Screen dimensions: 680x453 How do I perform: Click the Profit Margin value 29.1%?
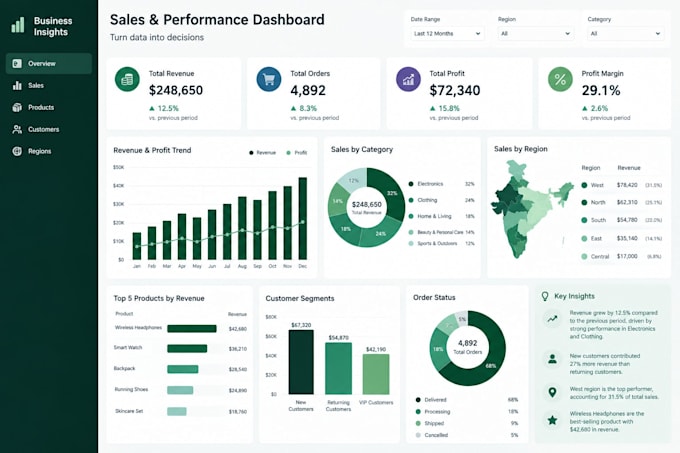(x=601, y=91)
